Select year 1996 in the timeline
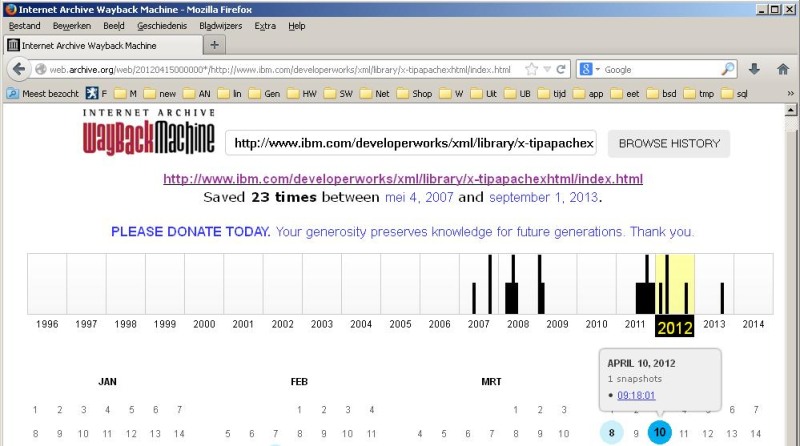Screen dimensions: 800x446 (x=47, y=324)
